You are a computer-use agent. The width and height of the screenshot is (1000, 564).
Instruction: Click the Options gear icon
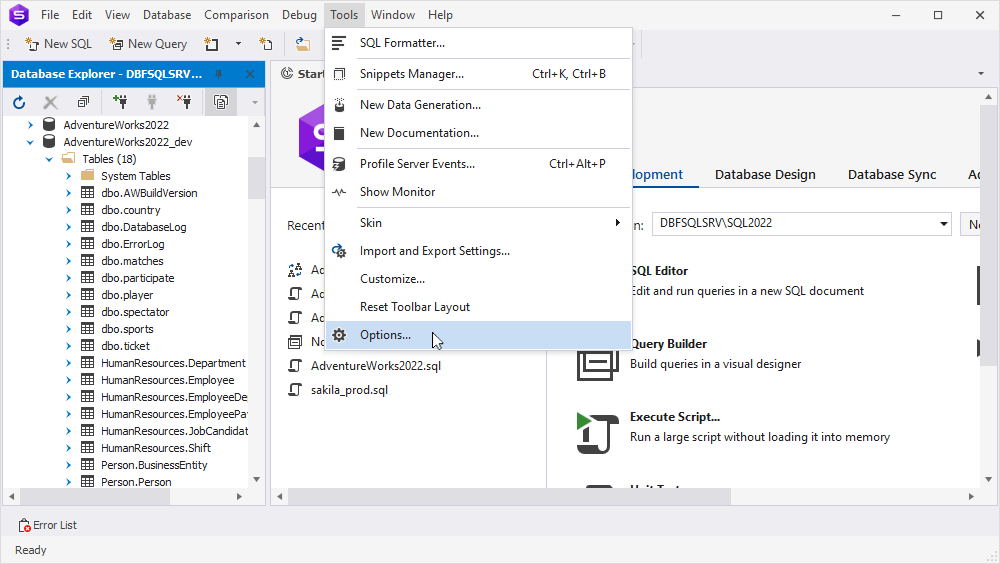click(339, 335)
